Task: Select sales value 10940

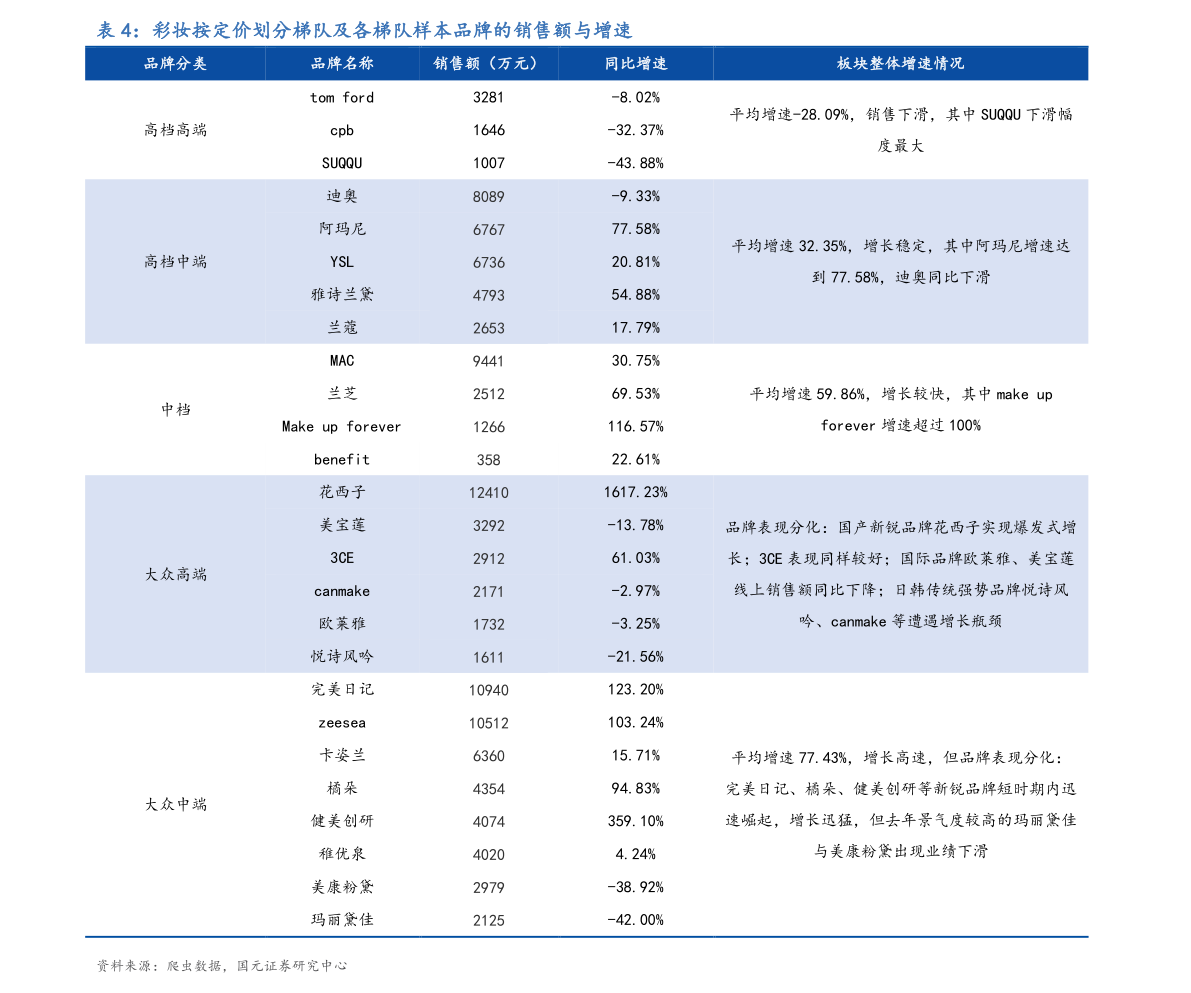Action: [x=488, y=690]
